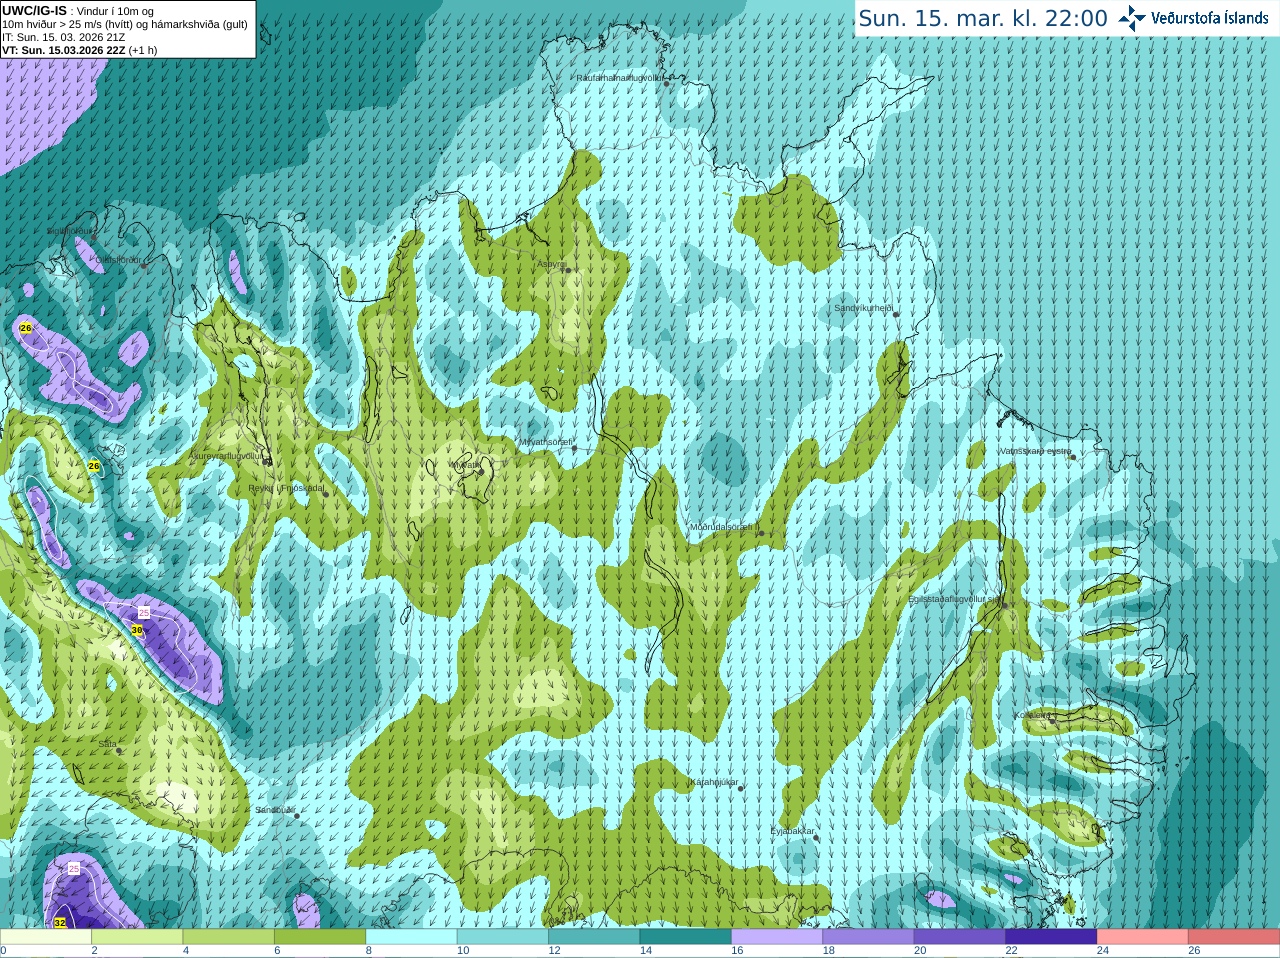Click the white 25 label above yellow 32
Image resolution: width=1280 pixels, height=958 pixels.
pyautogui.click(x=74, y=869)
